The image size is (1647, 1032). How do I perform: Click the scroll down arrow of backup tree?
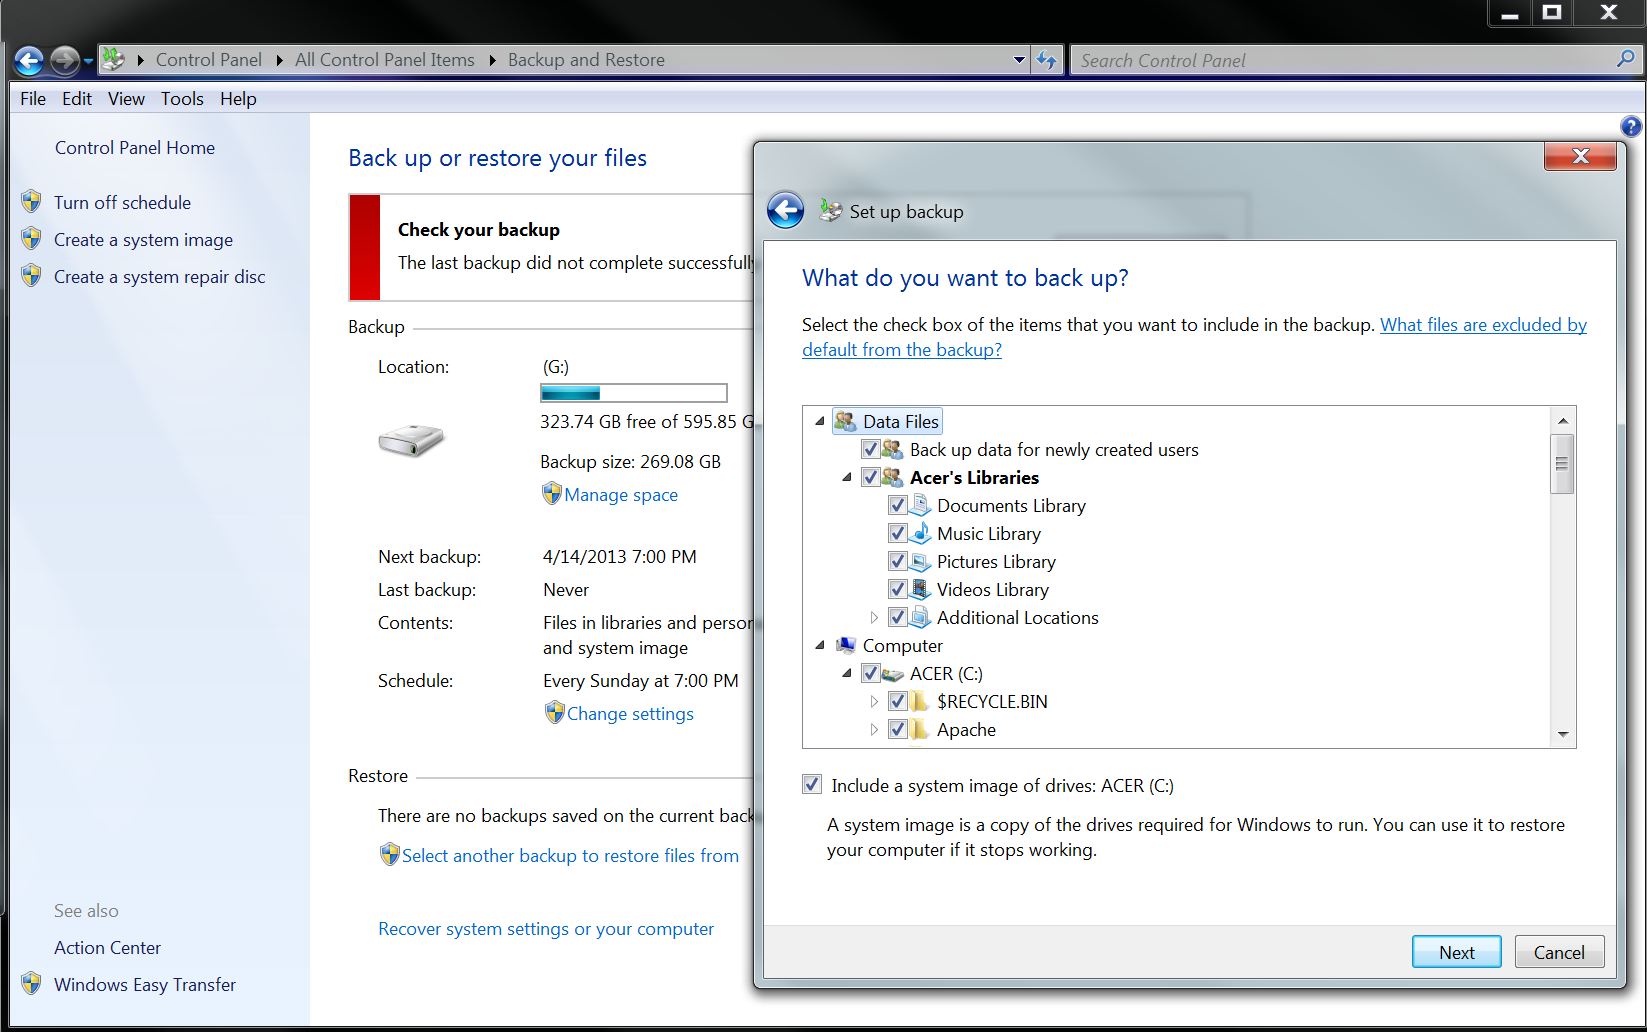coord(1562,735)
